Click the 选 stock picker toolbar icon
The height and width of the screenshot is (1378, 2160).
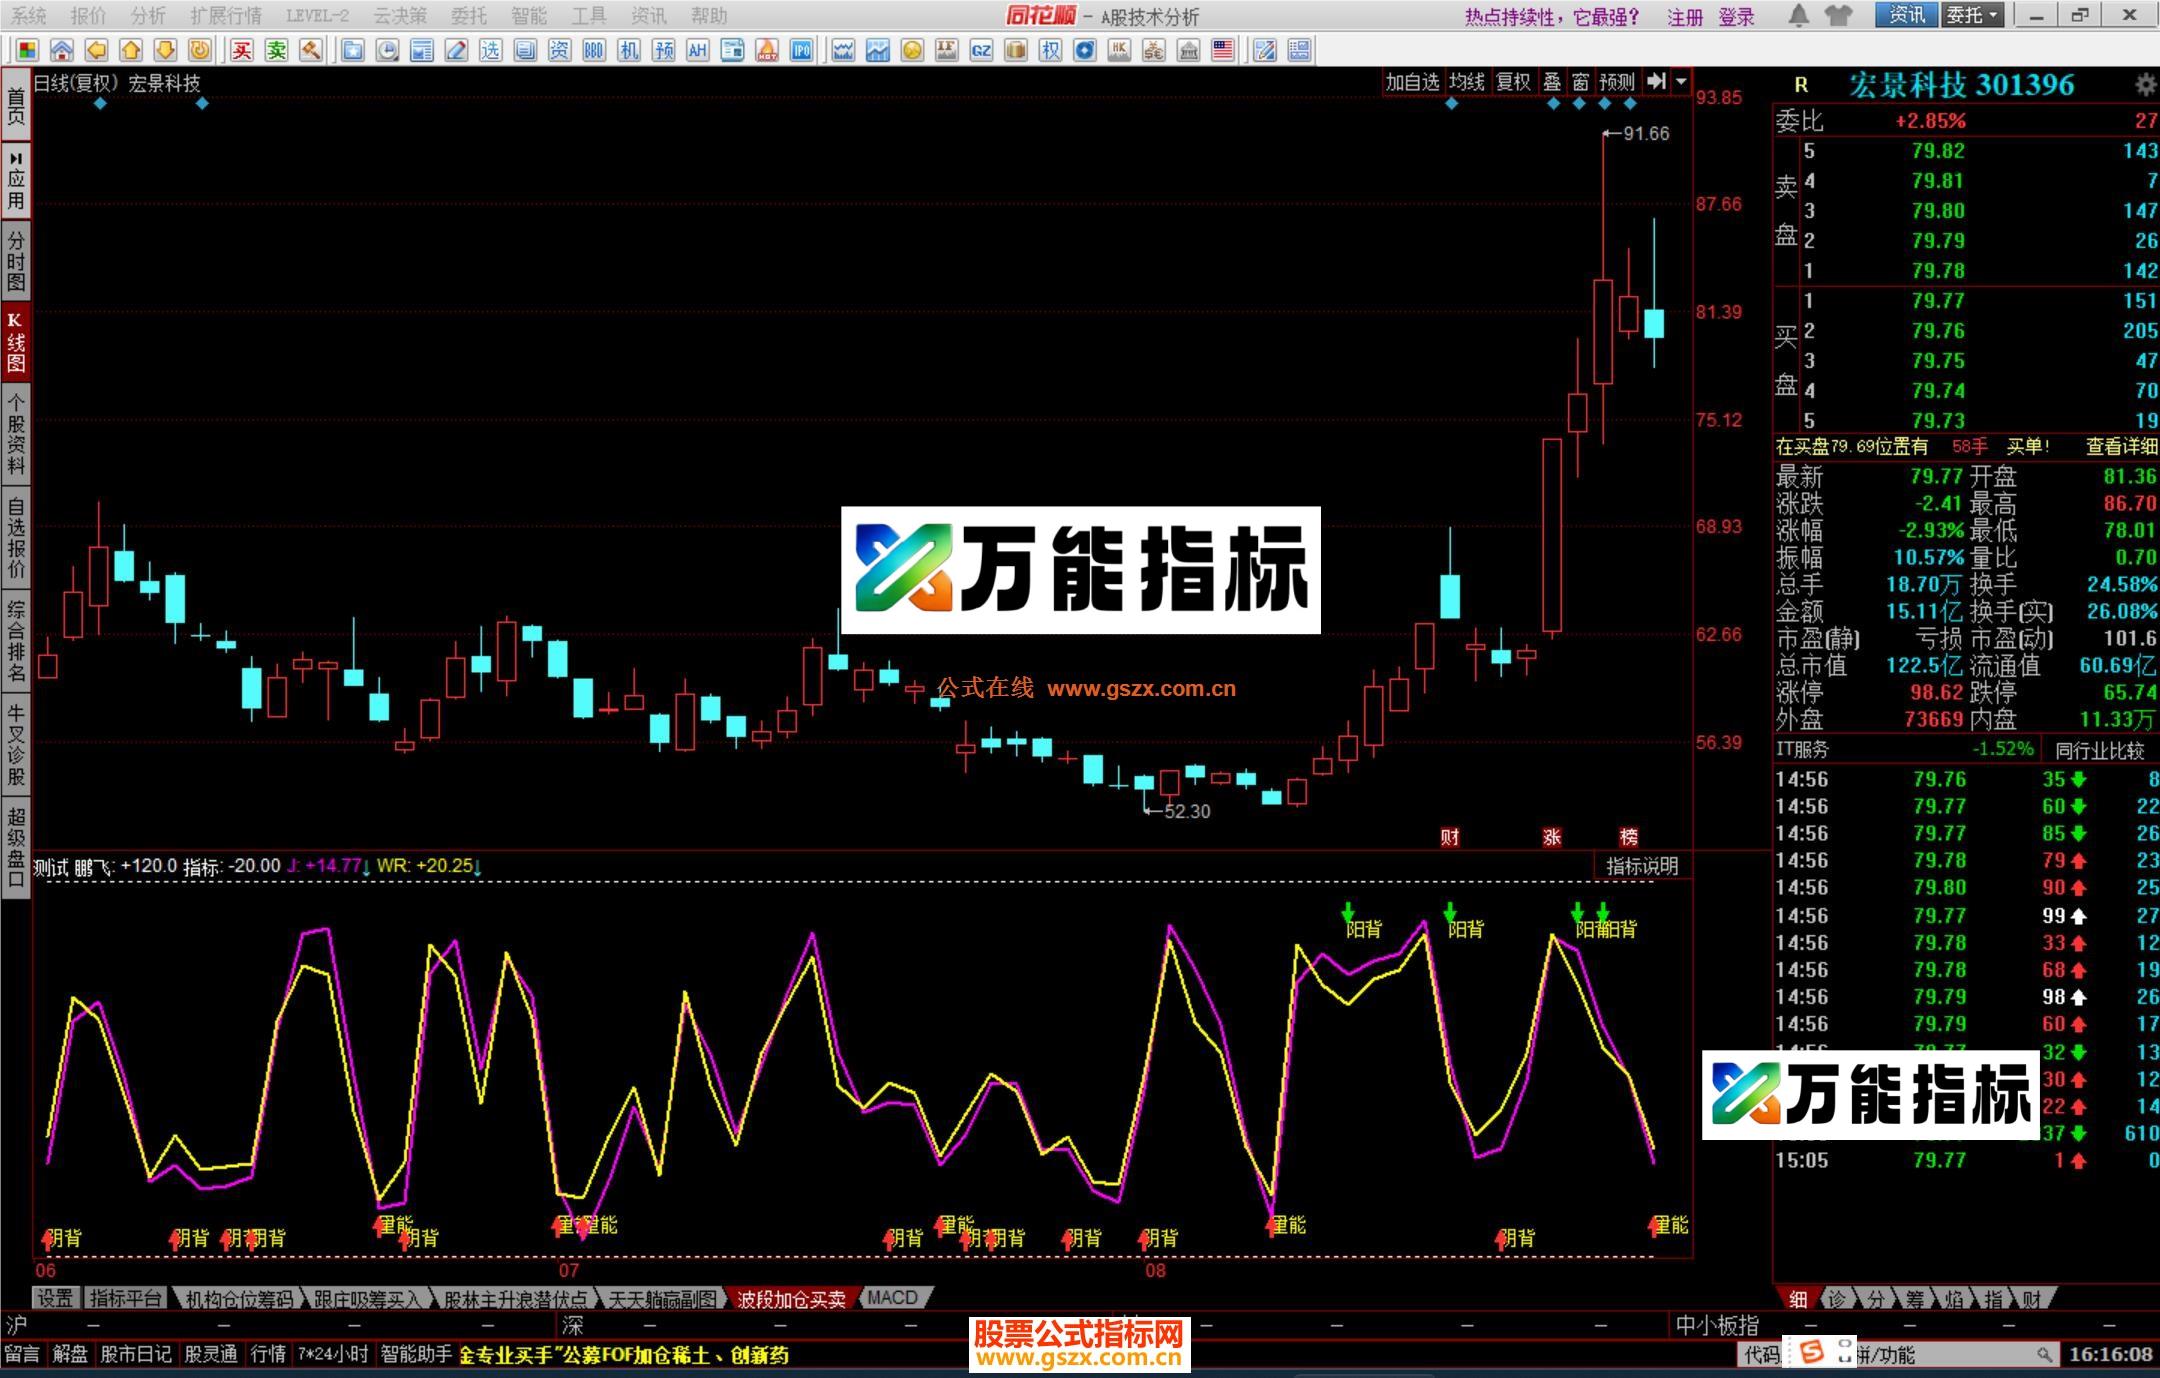491,50
